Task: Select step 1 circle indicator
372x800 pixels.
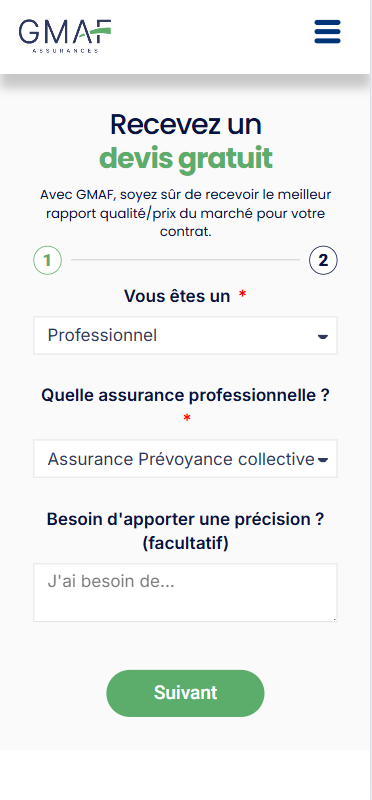Action: 47,260
